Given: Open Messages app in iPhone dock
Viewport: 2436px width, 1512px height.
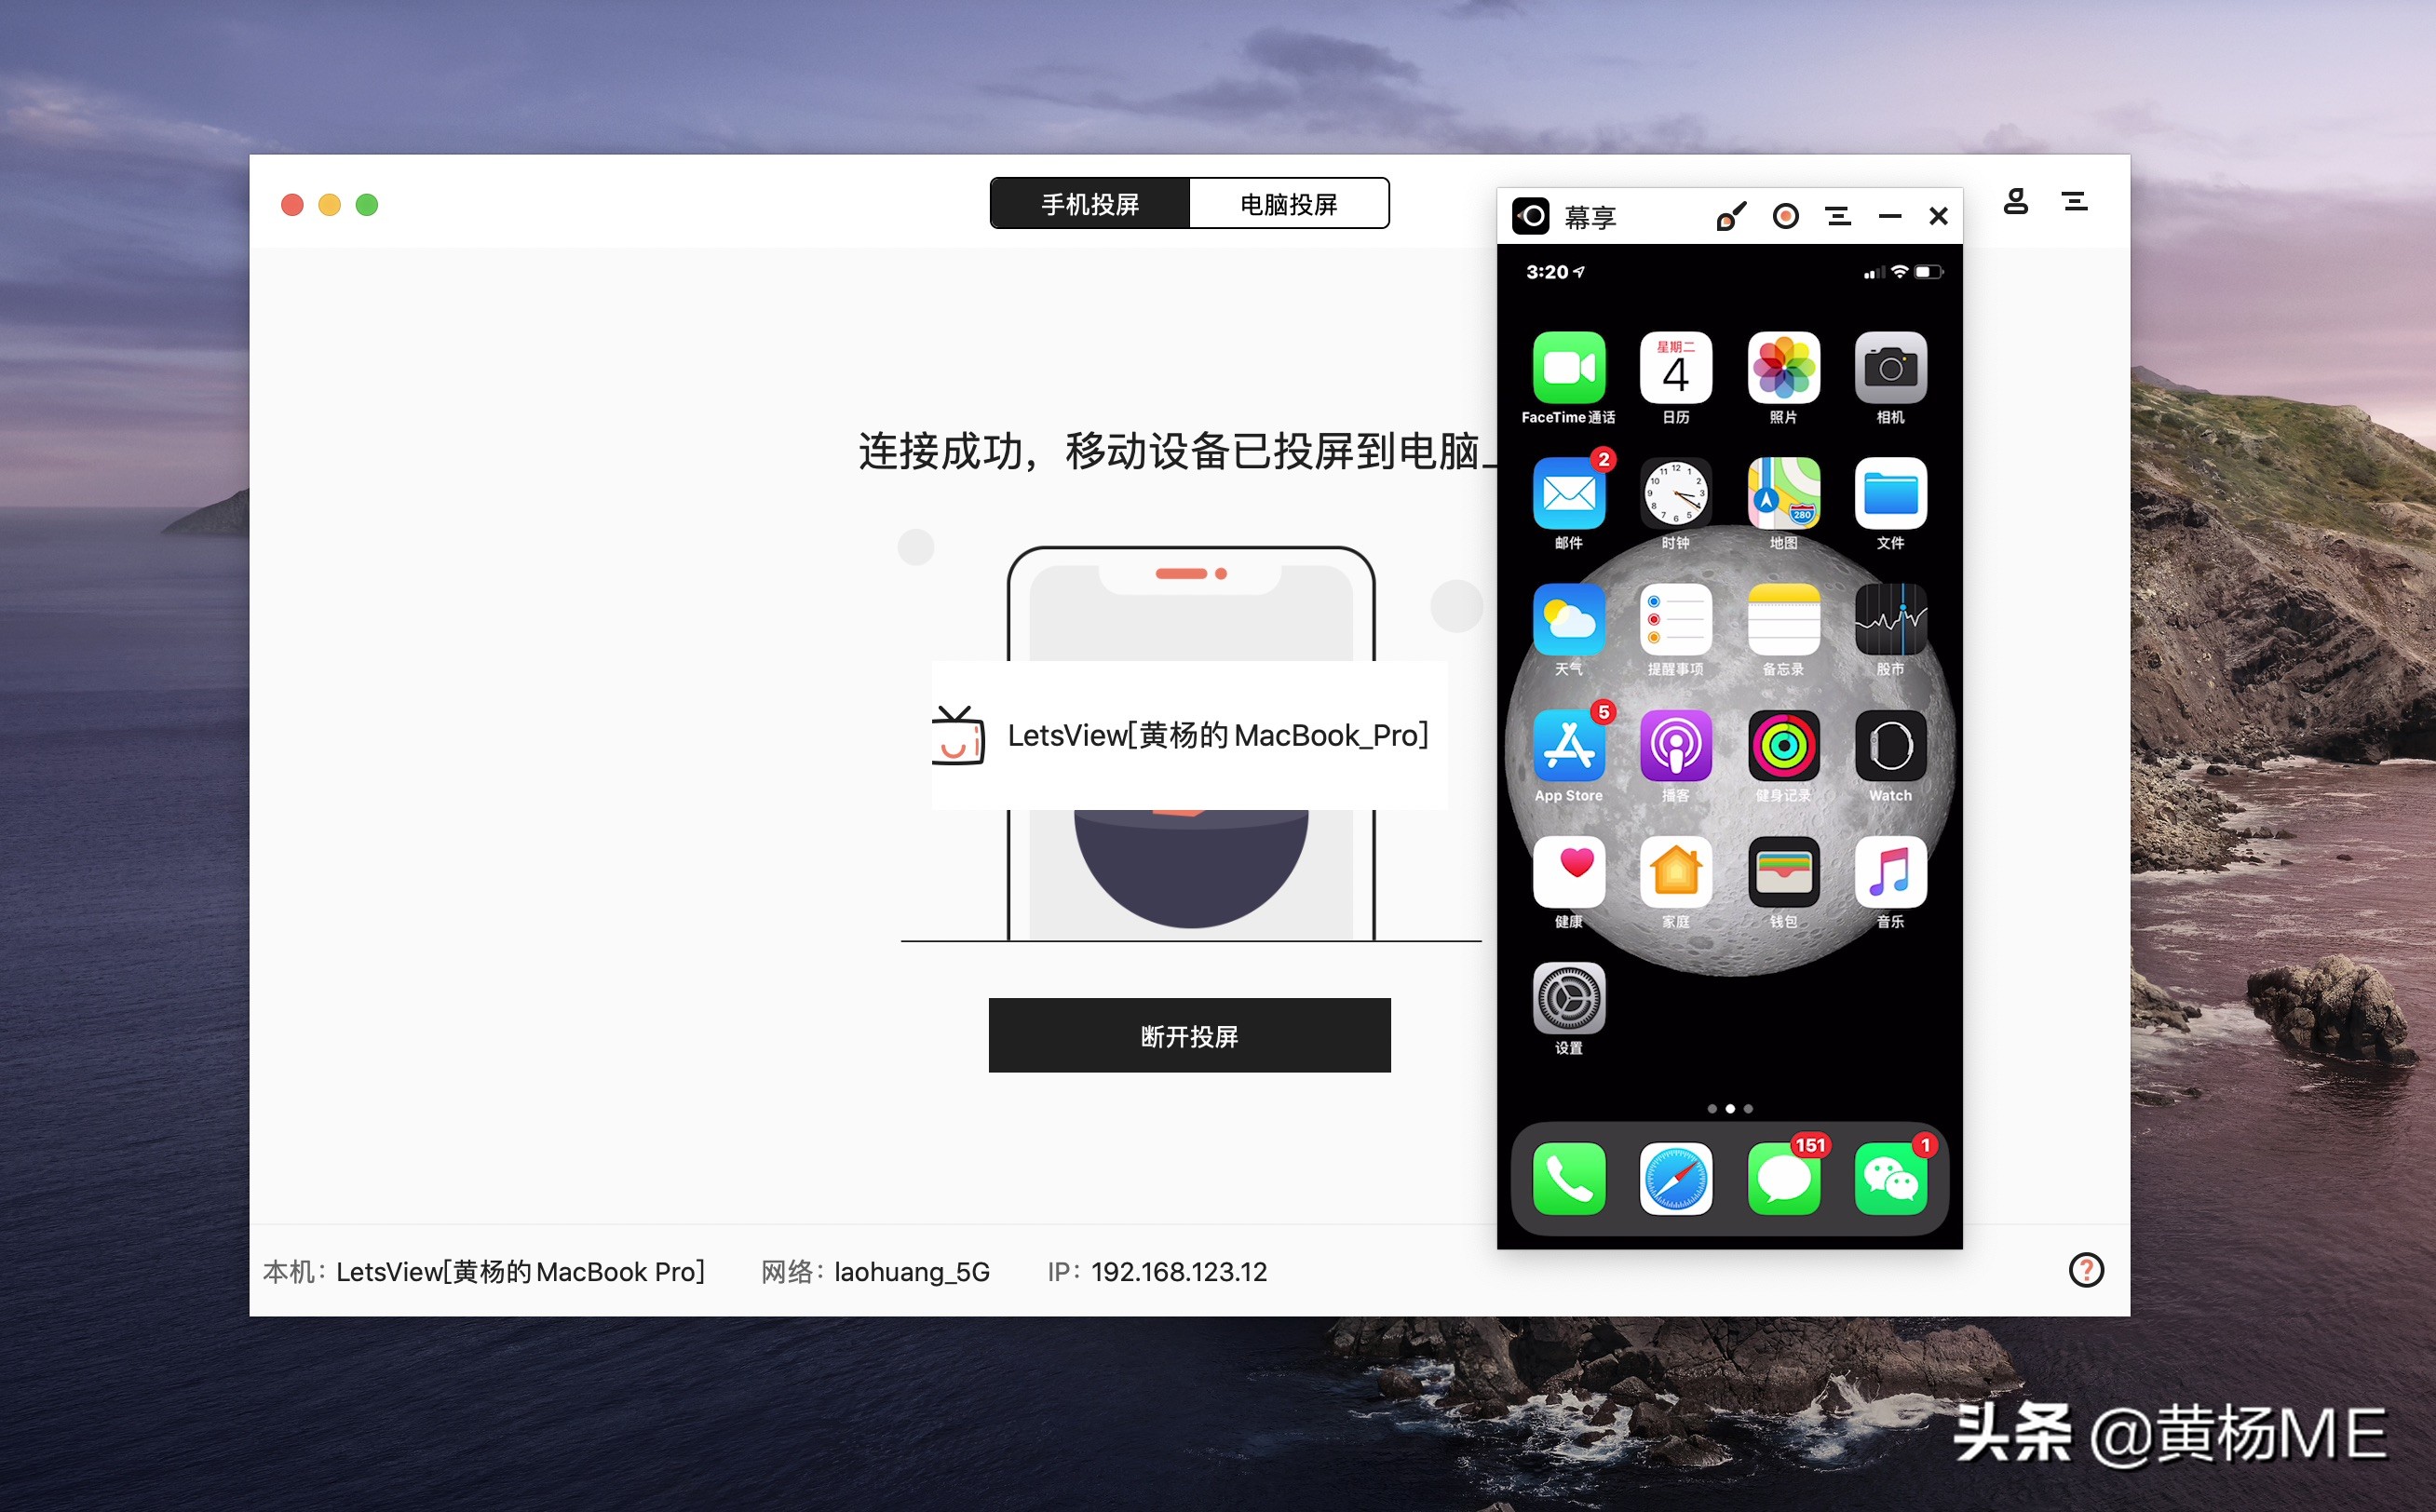Looking at the screenshot, I should (1785, 1181).
